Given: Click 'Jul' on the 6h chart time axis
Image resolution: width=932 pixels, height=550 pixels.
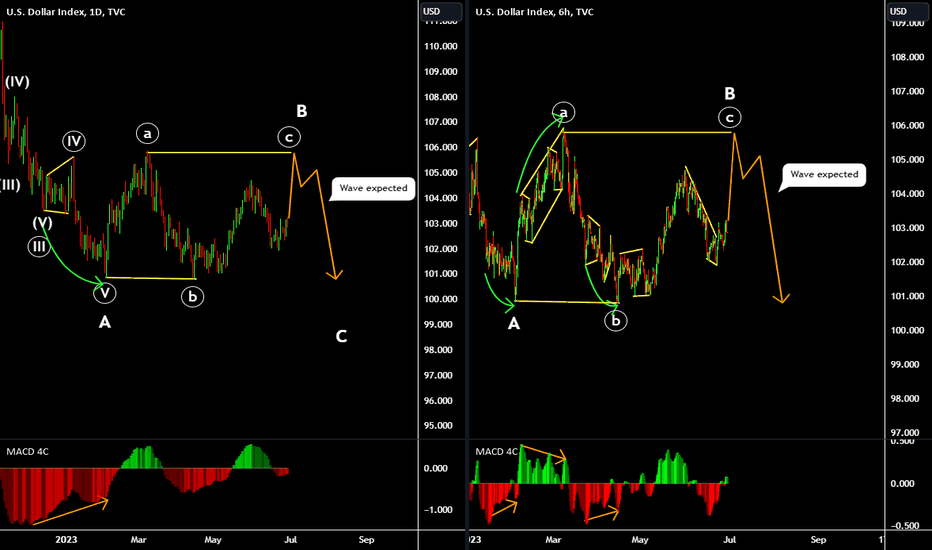Looking at the screenshot, I should pyautogui.click(x=729, y=540).
